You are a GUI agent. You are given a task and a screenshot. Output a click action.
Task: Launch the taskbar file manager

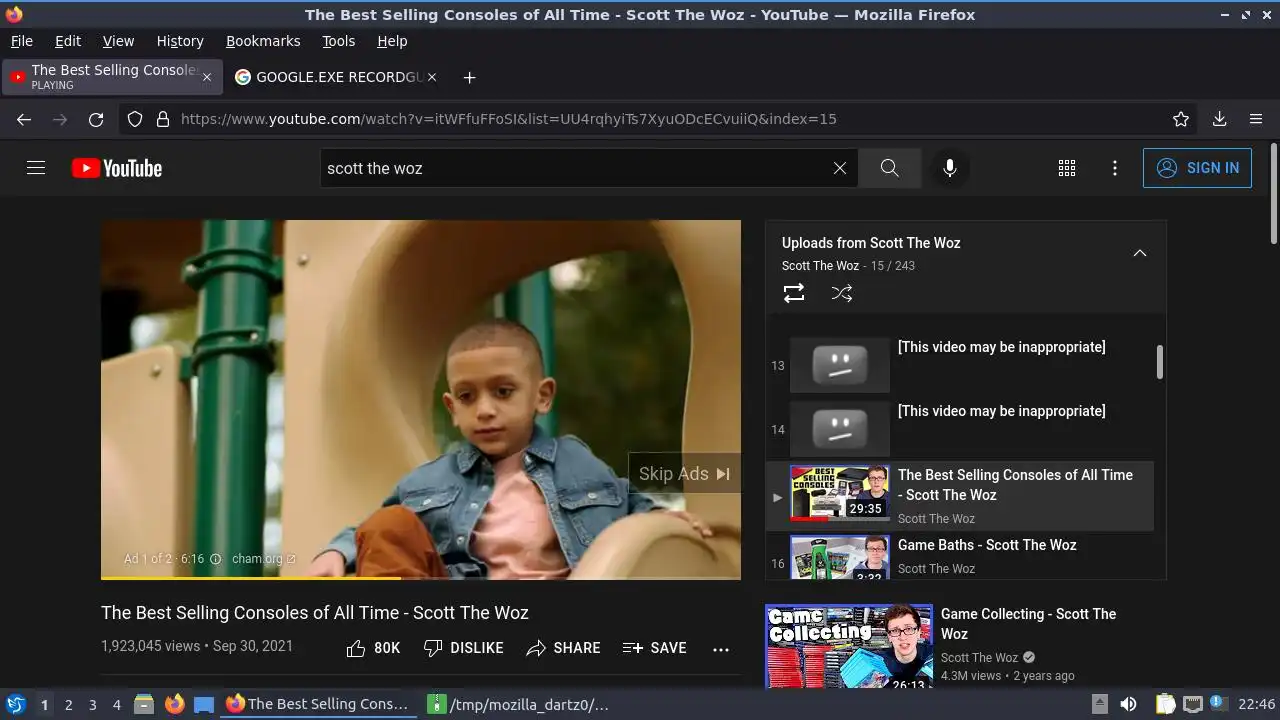coord(144,704)
